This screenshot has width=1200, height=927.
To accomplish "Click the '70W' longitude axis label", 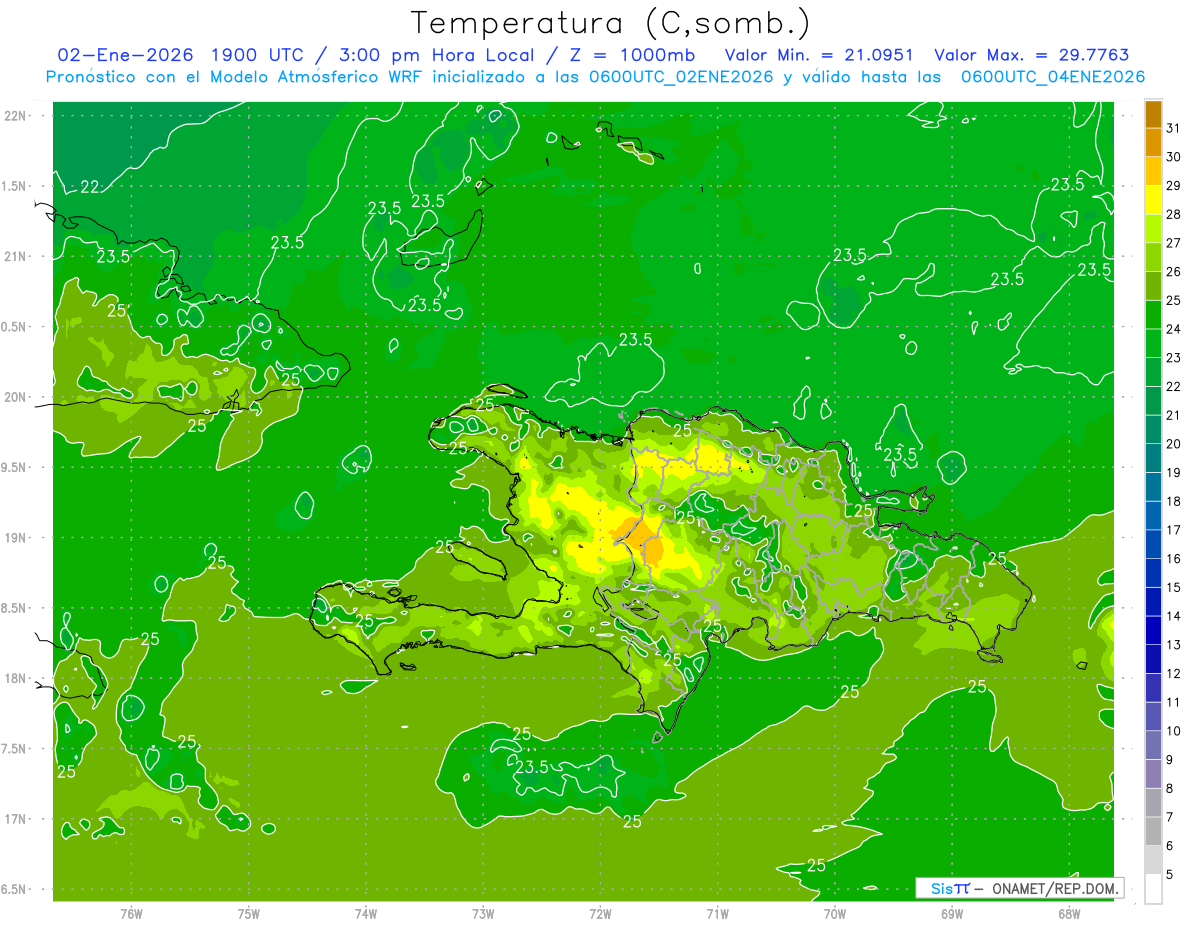I will click(835, 913).
